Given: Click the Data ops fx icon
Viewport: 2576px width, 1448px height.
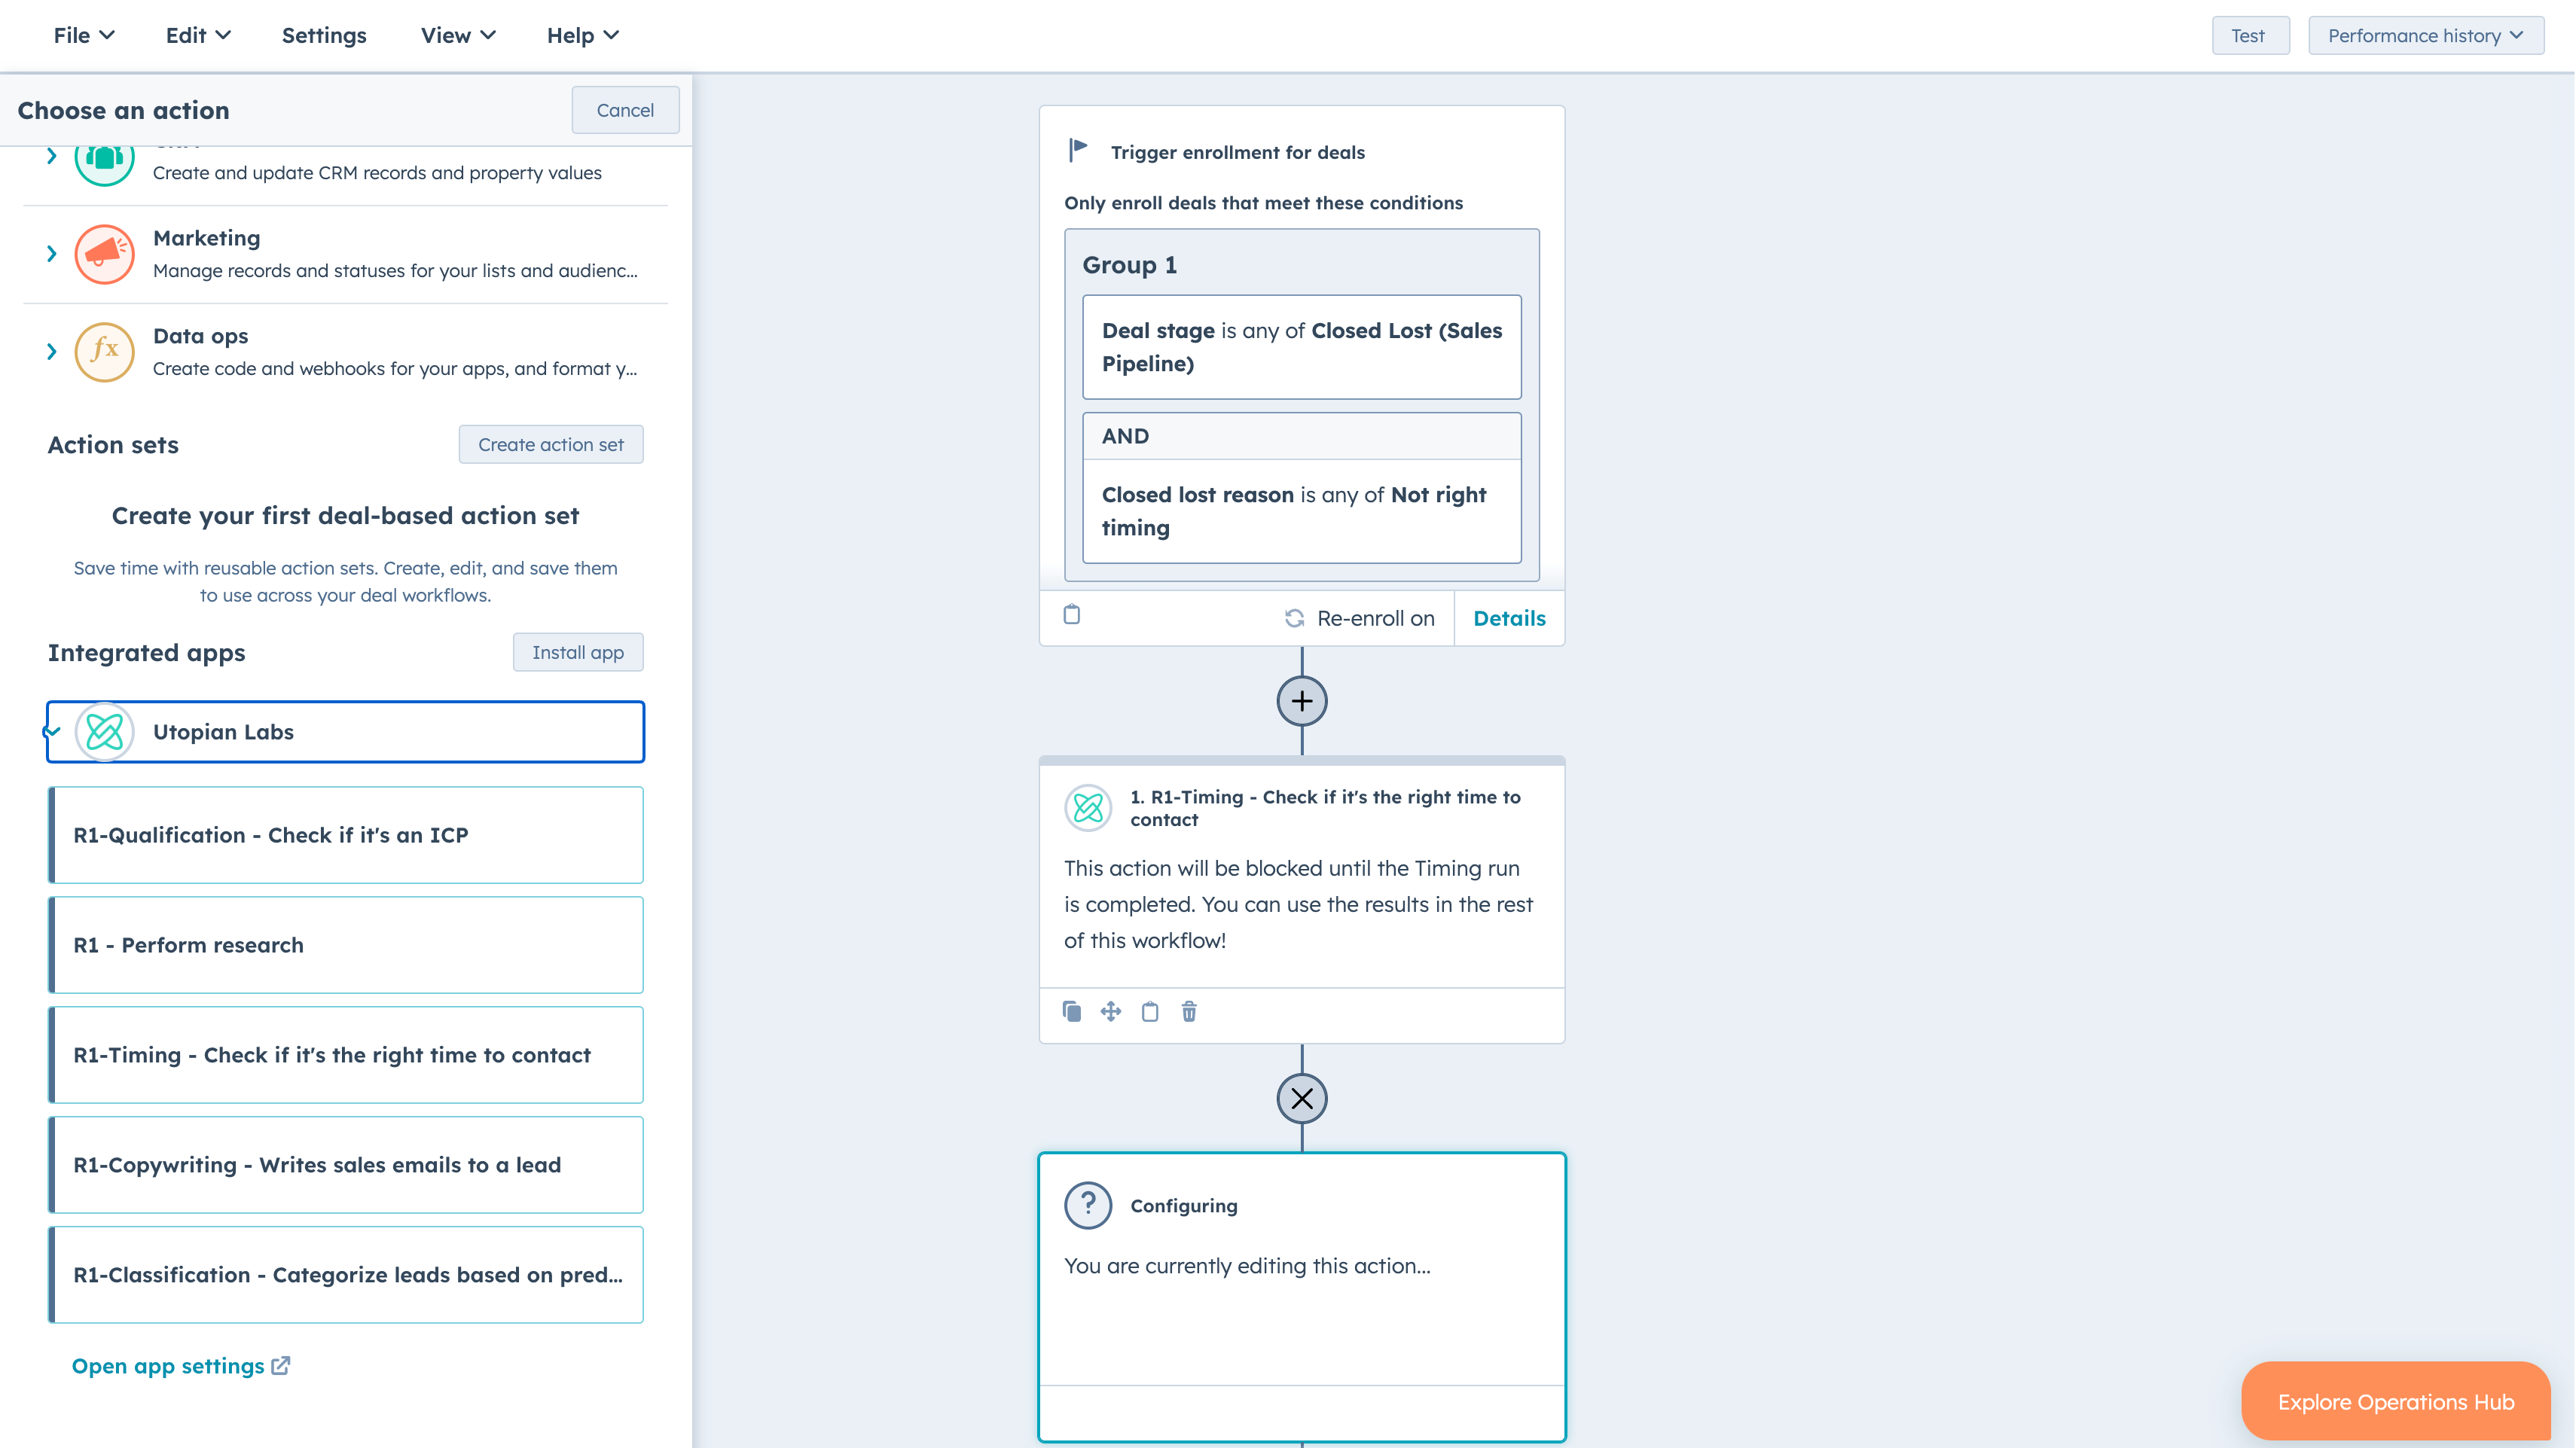Looking at the screenshot, I should pyautogui.click(x=104, y=351).
